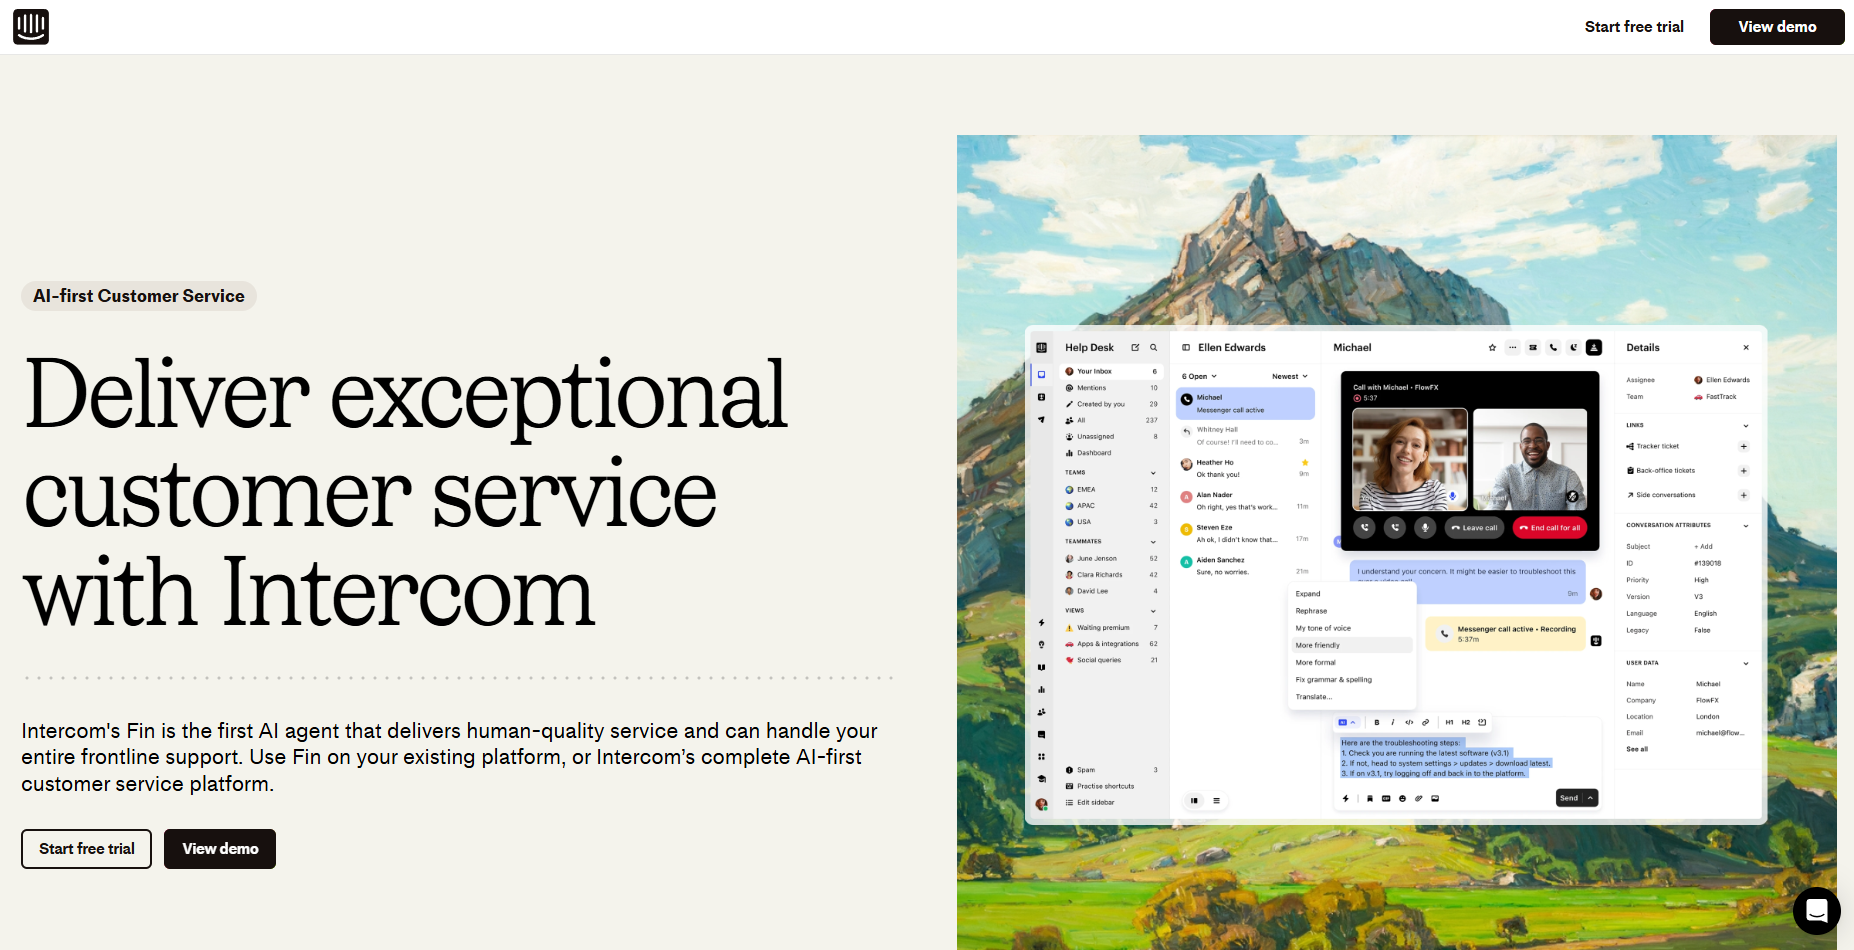This screenshot has height=950, width=1854.
Task: Click View demo in the top header
Action: (1776, 27)
